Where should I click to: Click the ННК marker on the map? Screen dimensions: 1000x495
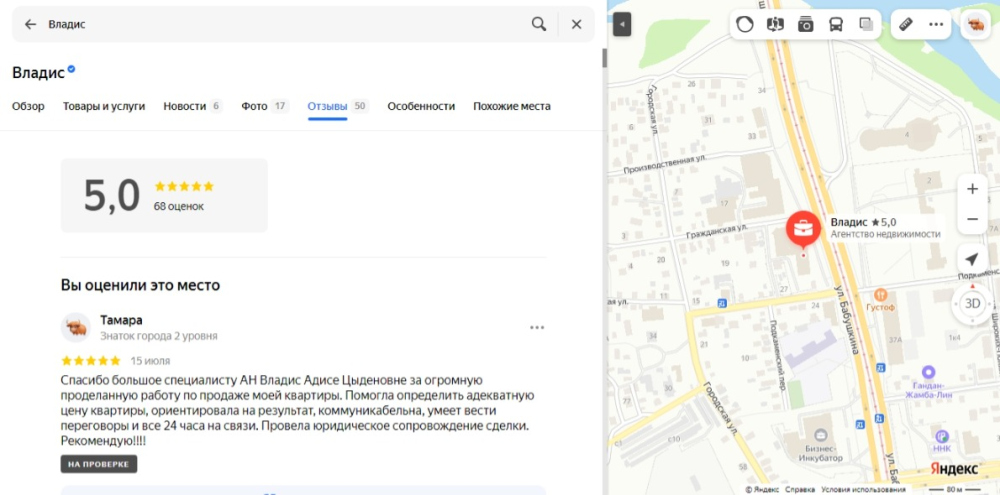pos(941,437)
